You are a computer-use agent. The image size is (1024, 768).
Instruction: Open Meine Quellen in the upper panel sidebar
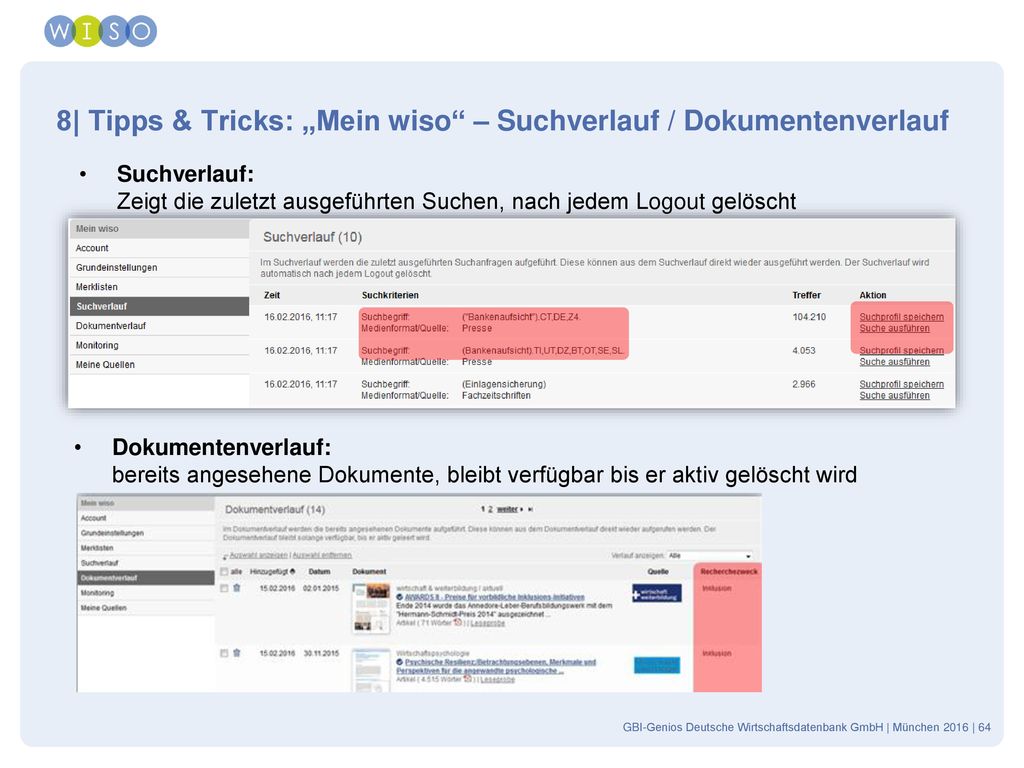[104, 365]
